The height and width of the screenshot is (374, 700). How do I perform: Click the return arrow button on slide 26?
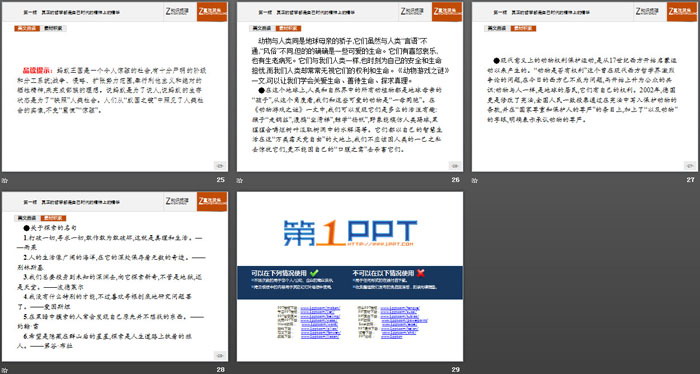click(454, 166)
